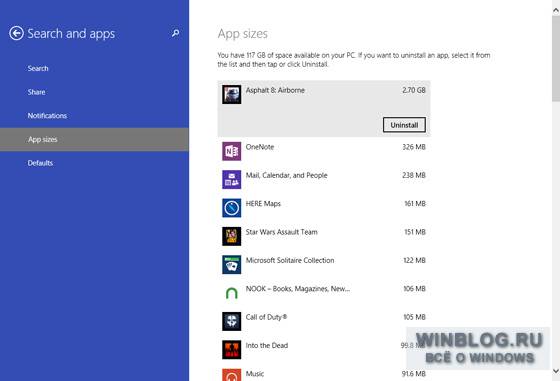Go back using the back arrow icon
This screenshot has width=560, height=381.
(x=16, y=34)
